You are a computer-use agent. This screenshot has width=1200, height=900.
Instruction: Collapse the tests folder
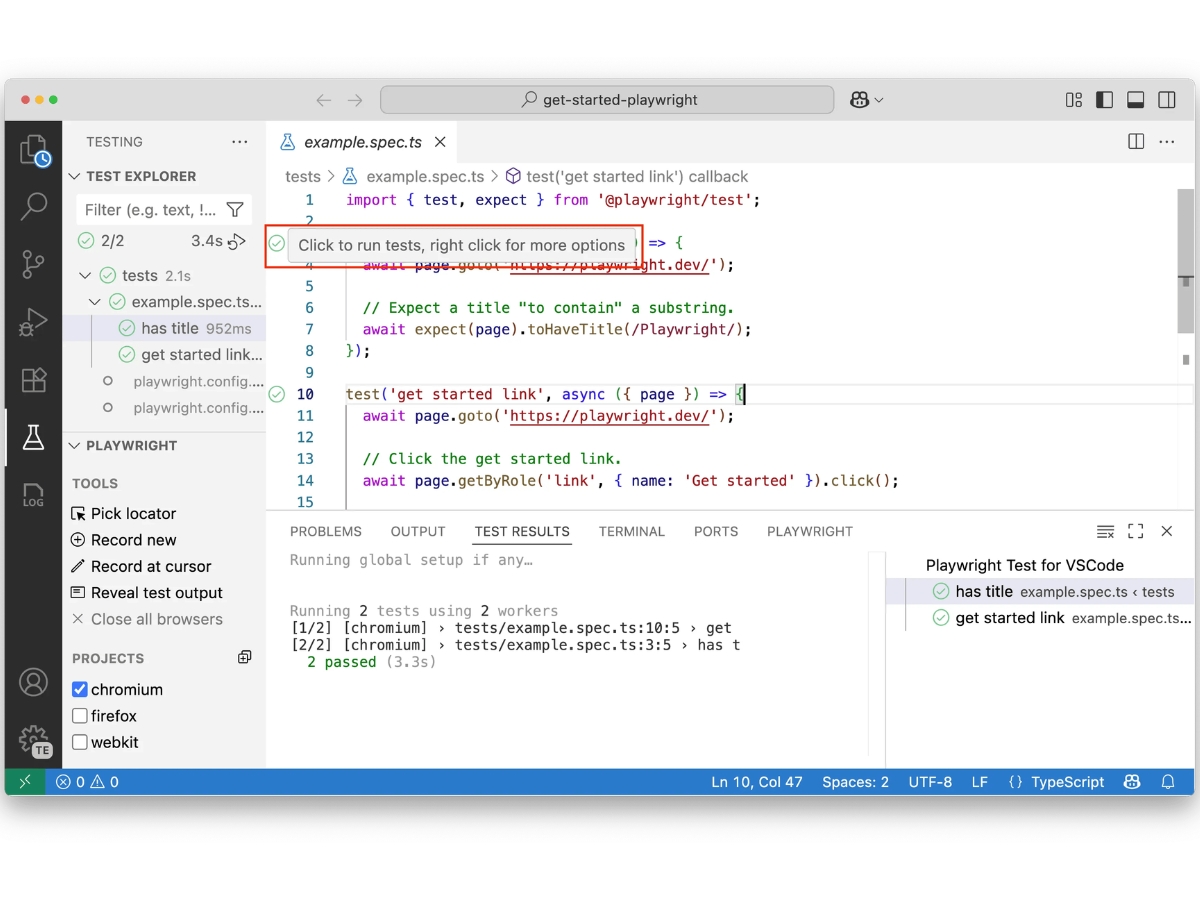pos(85,275)
